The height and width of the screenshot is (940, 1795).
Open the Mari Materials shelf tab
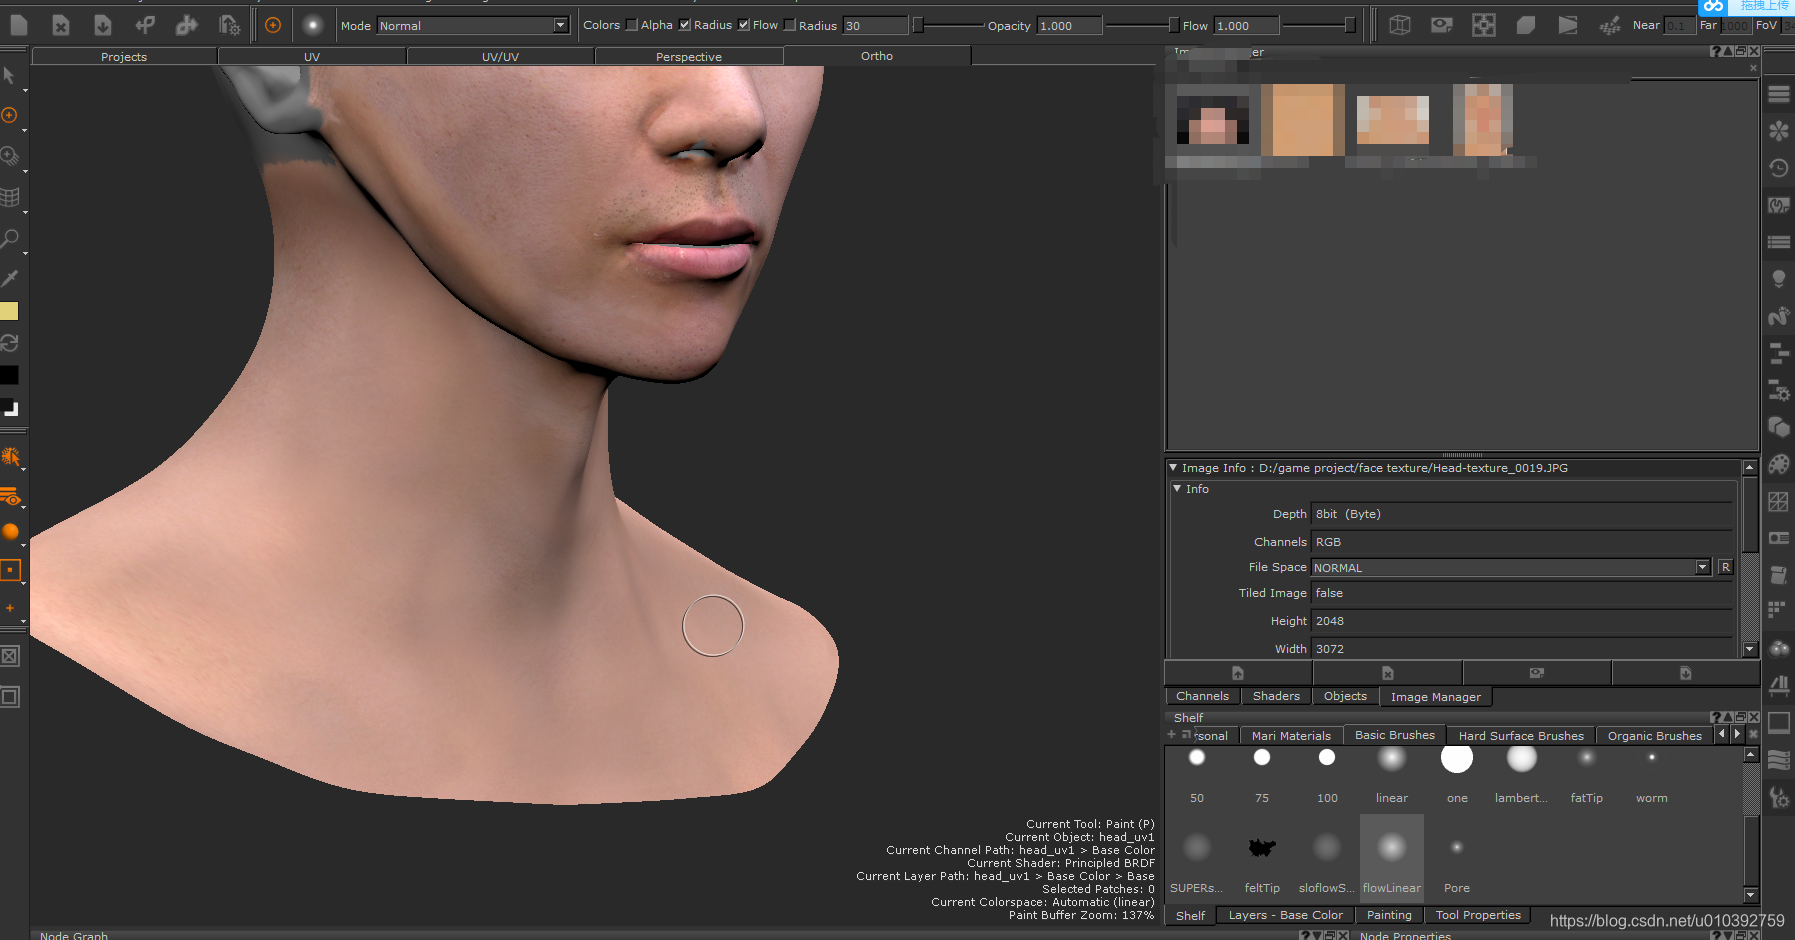pos(1291,736)
